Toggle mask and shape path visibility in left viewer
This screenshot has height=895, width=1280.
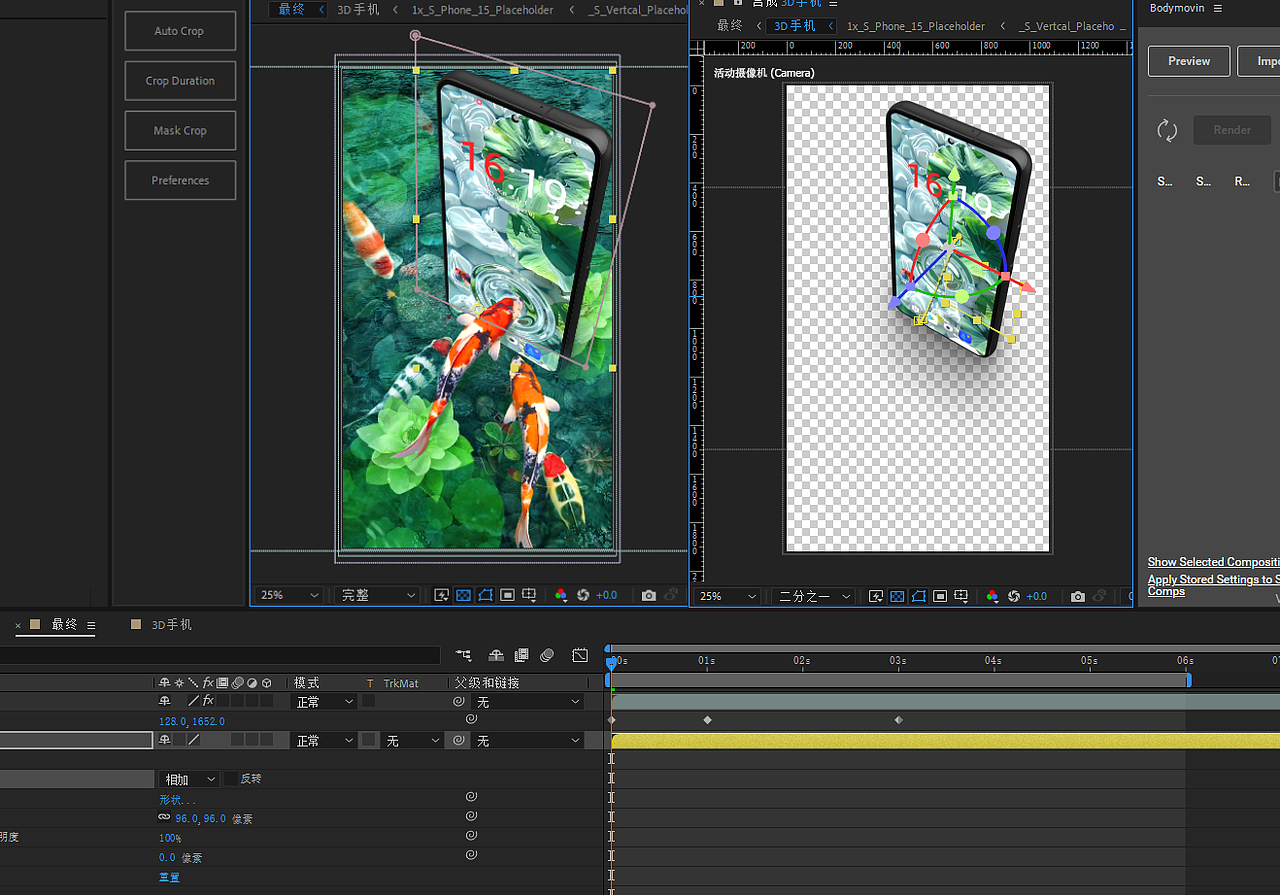485,595
